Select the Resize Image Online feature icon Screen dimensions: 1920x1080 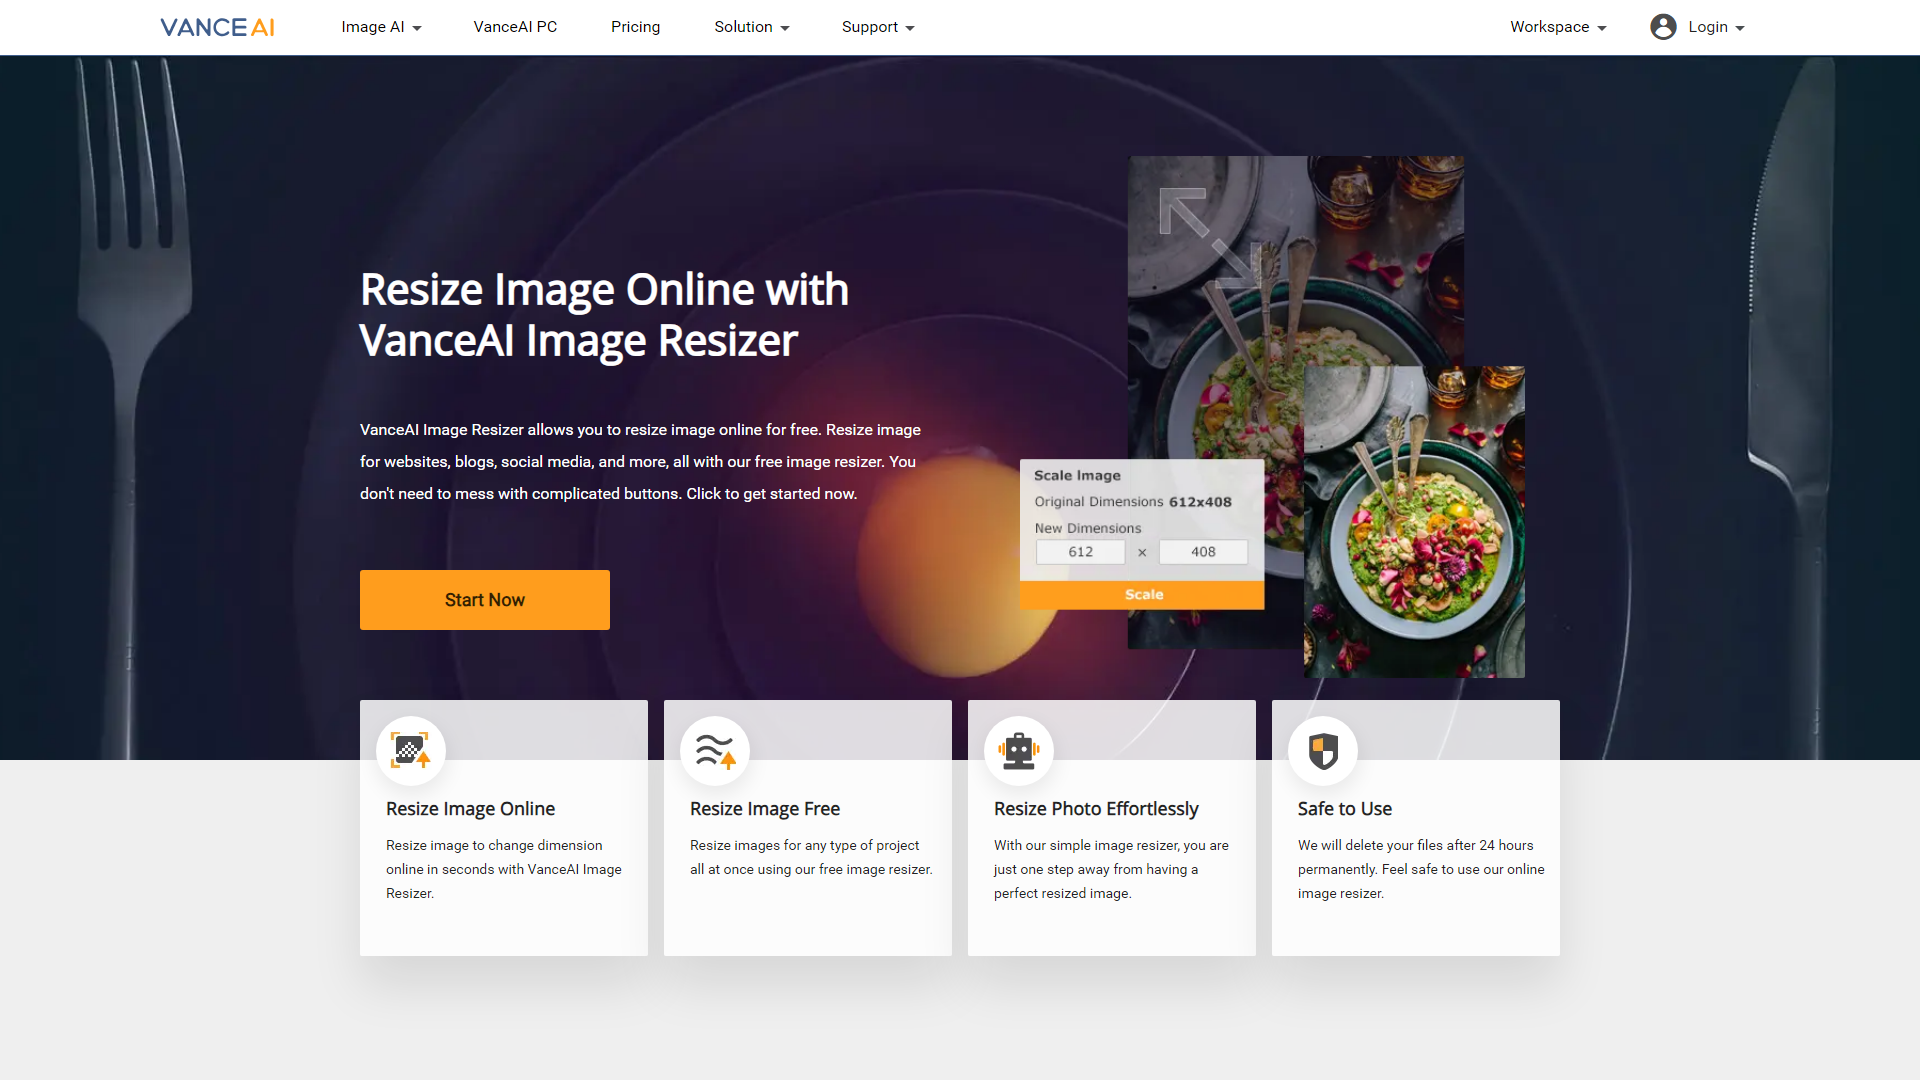[x=410, y=750]
